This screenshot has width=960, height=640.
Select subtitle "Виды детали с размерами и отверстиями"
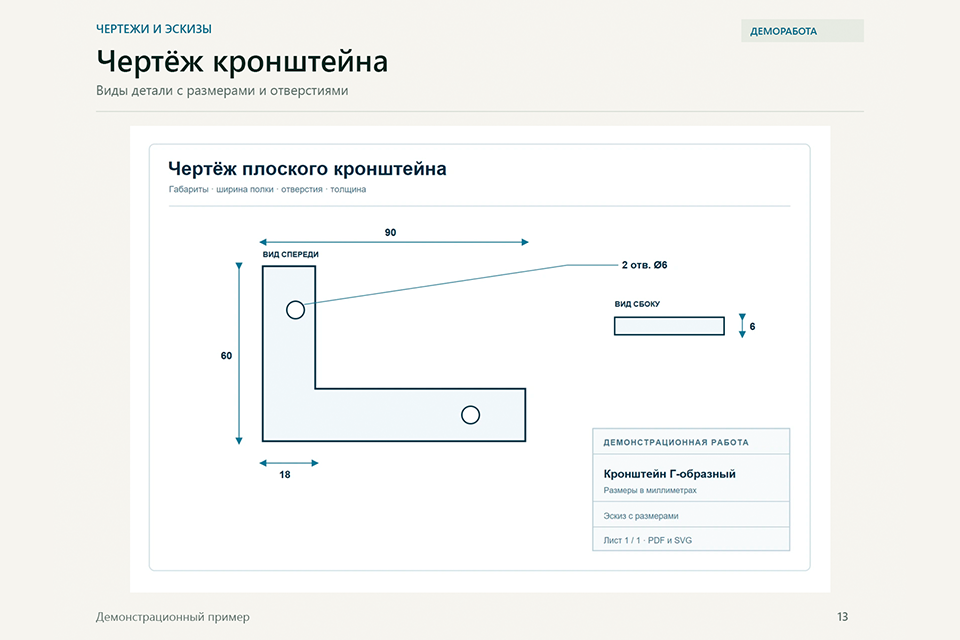tap(222, 91)
